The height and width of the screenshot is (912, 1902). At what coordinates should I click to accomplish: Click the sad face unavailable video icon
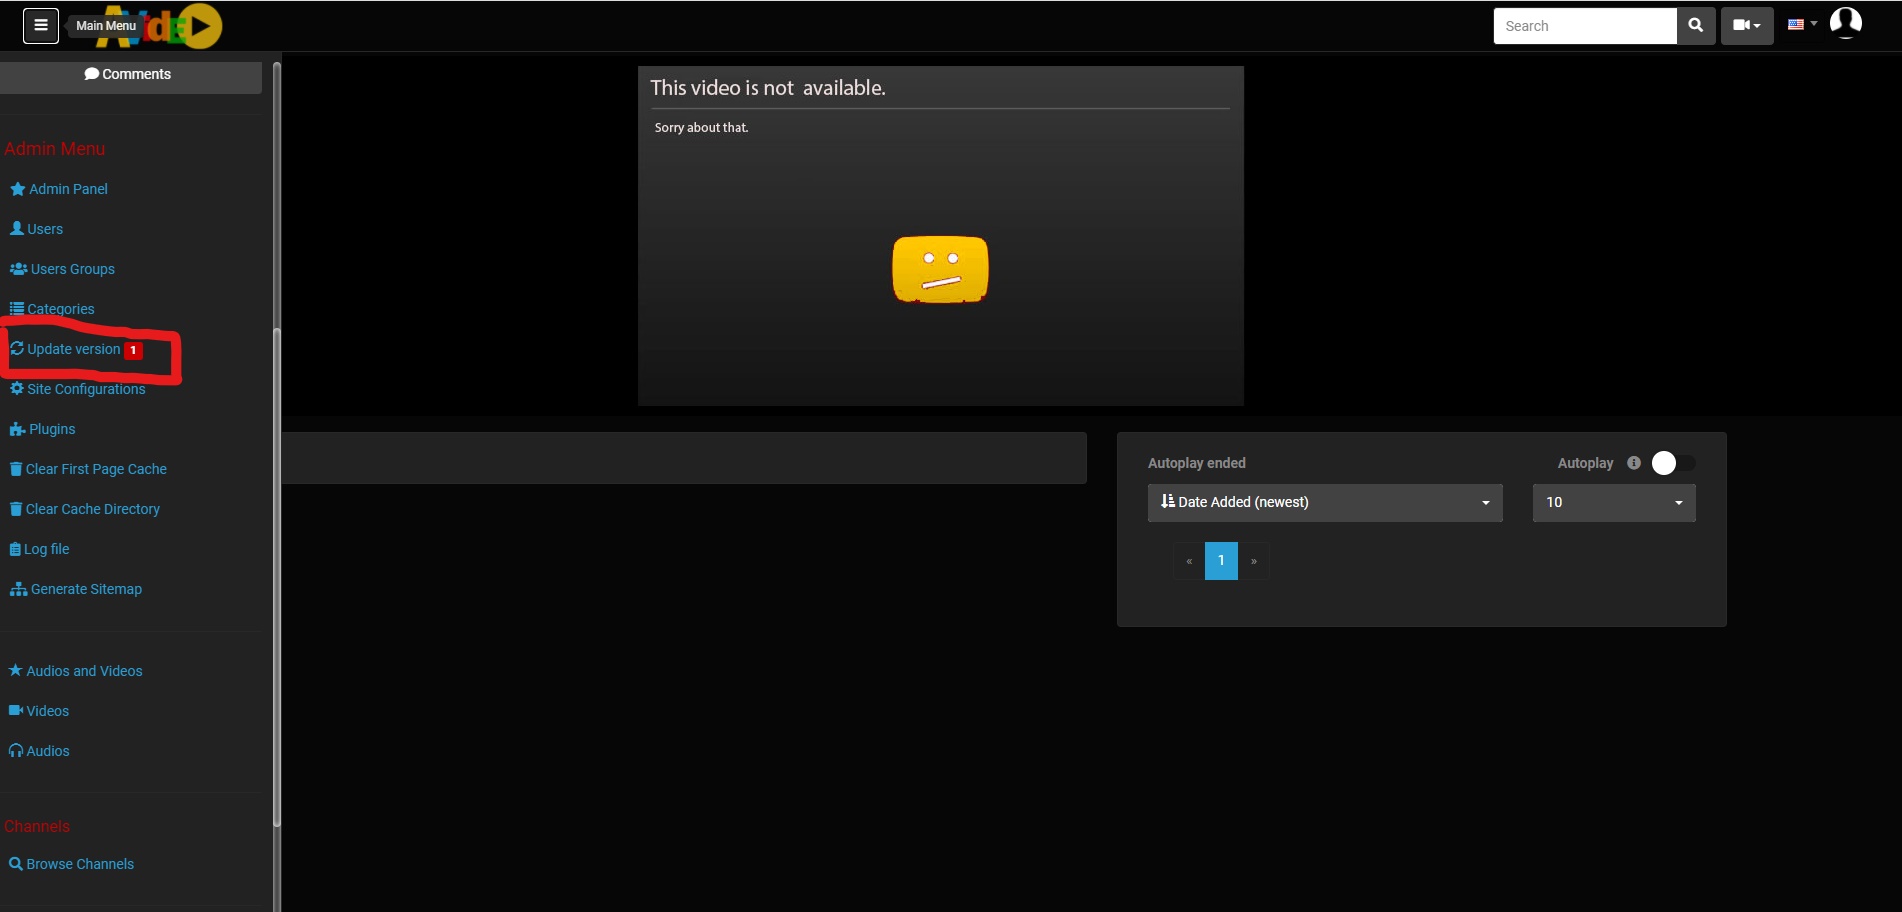[940, 269]
